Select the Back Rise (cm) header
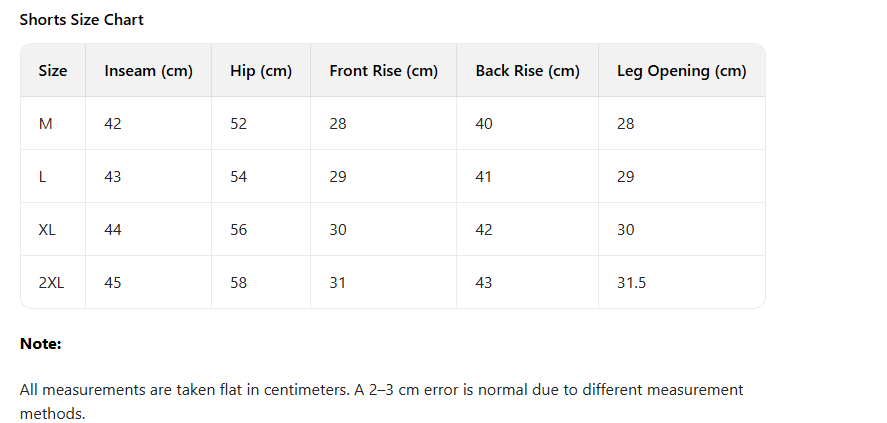This screenshot has height=423, width=887. pyautogui.click(x=527, y=71)
